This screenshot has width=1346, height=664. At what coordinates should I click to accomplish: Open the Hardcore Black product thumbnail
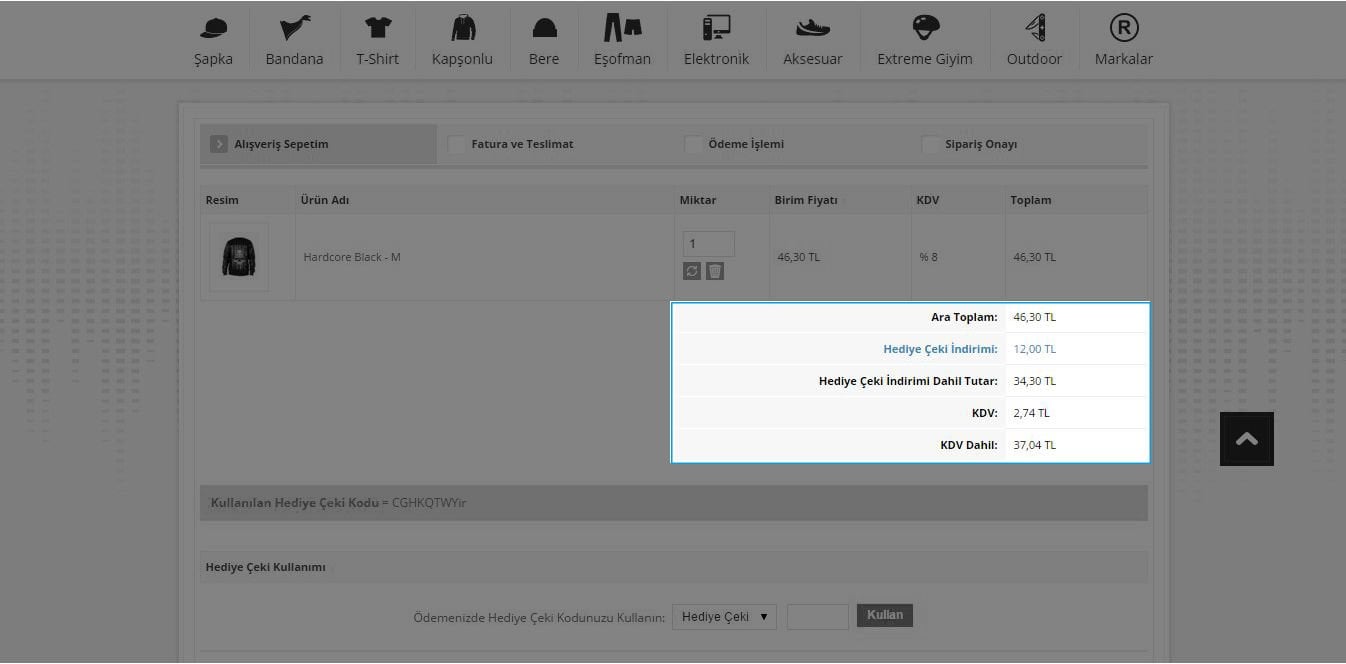[x=239, y=257]
